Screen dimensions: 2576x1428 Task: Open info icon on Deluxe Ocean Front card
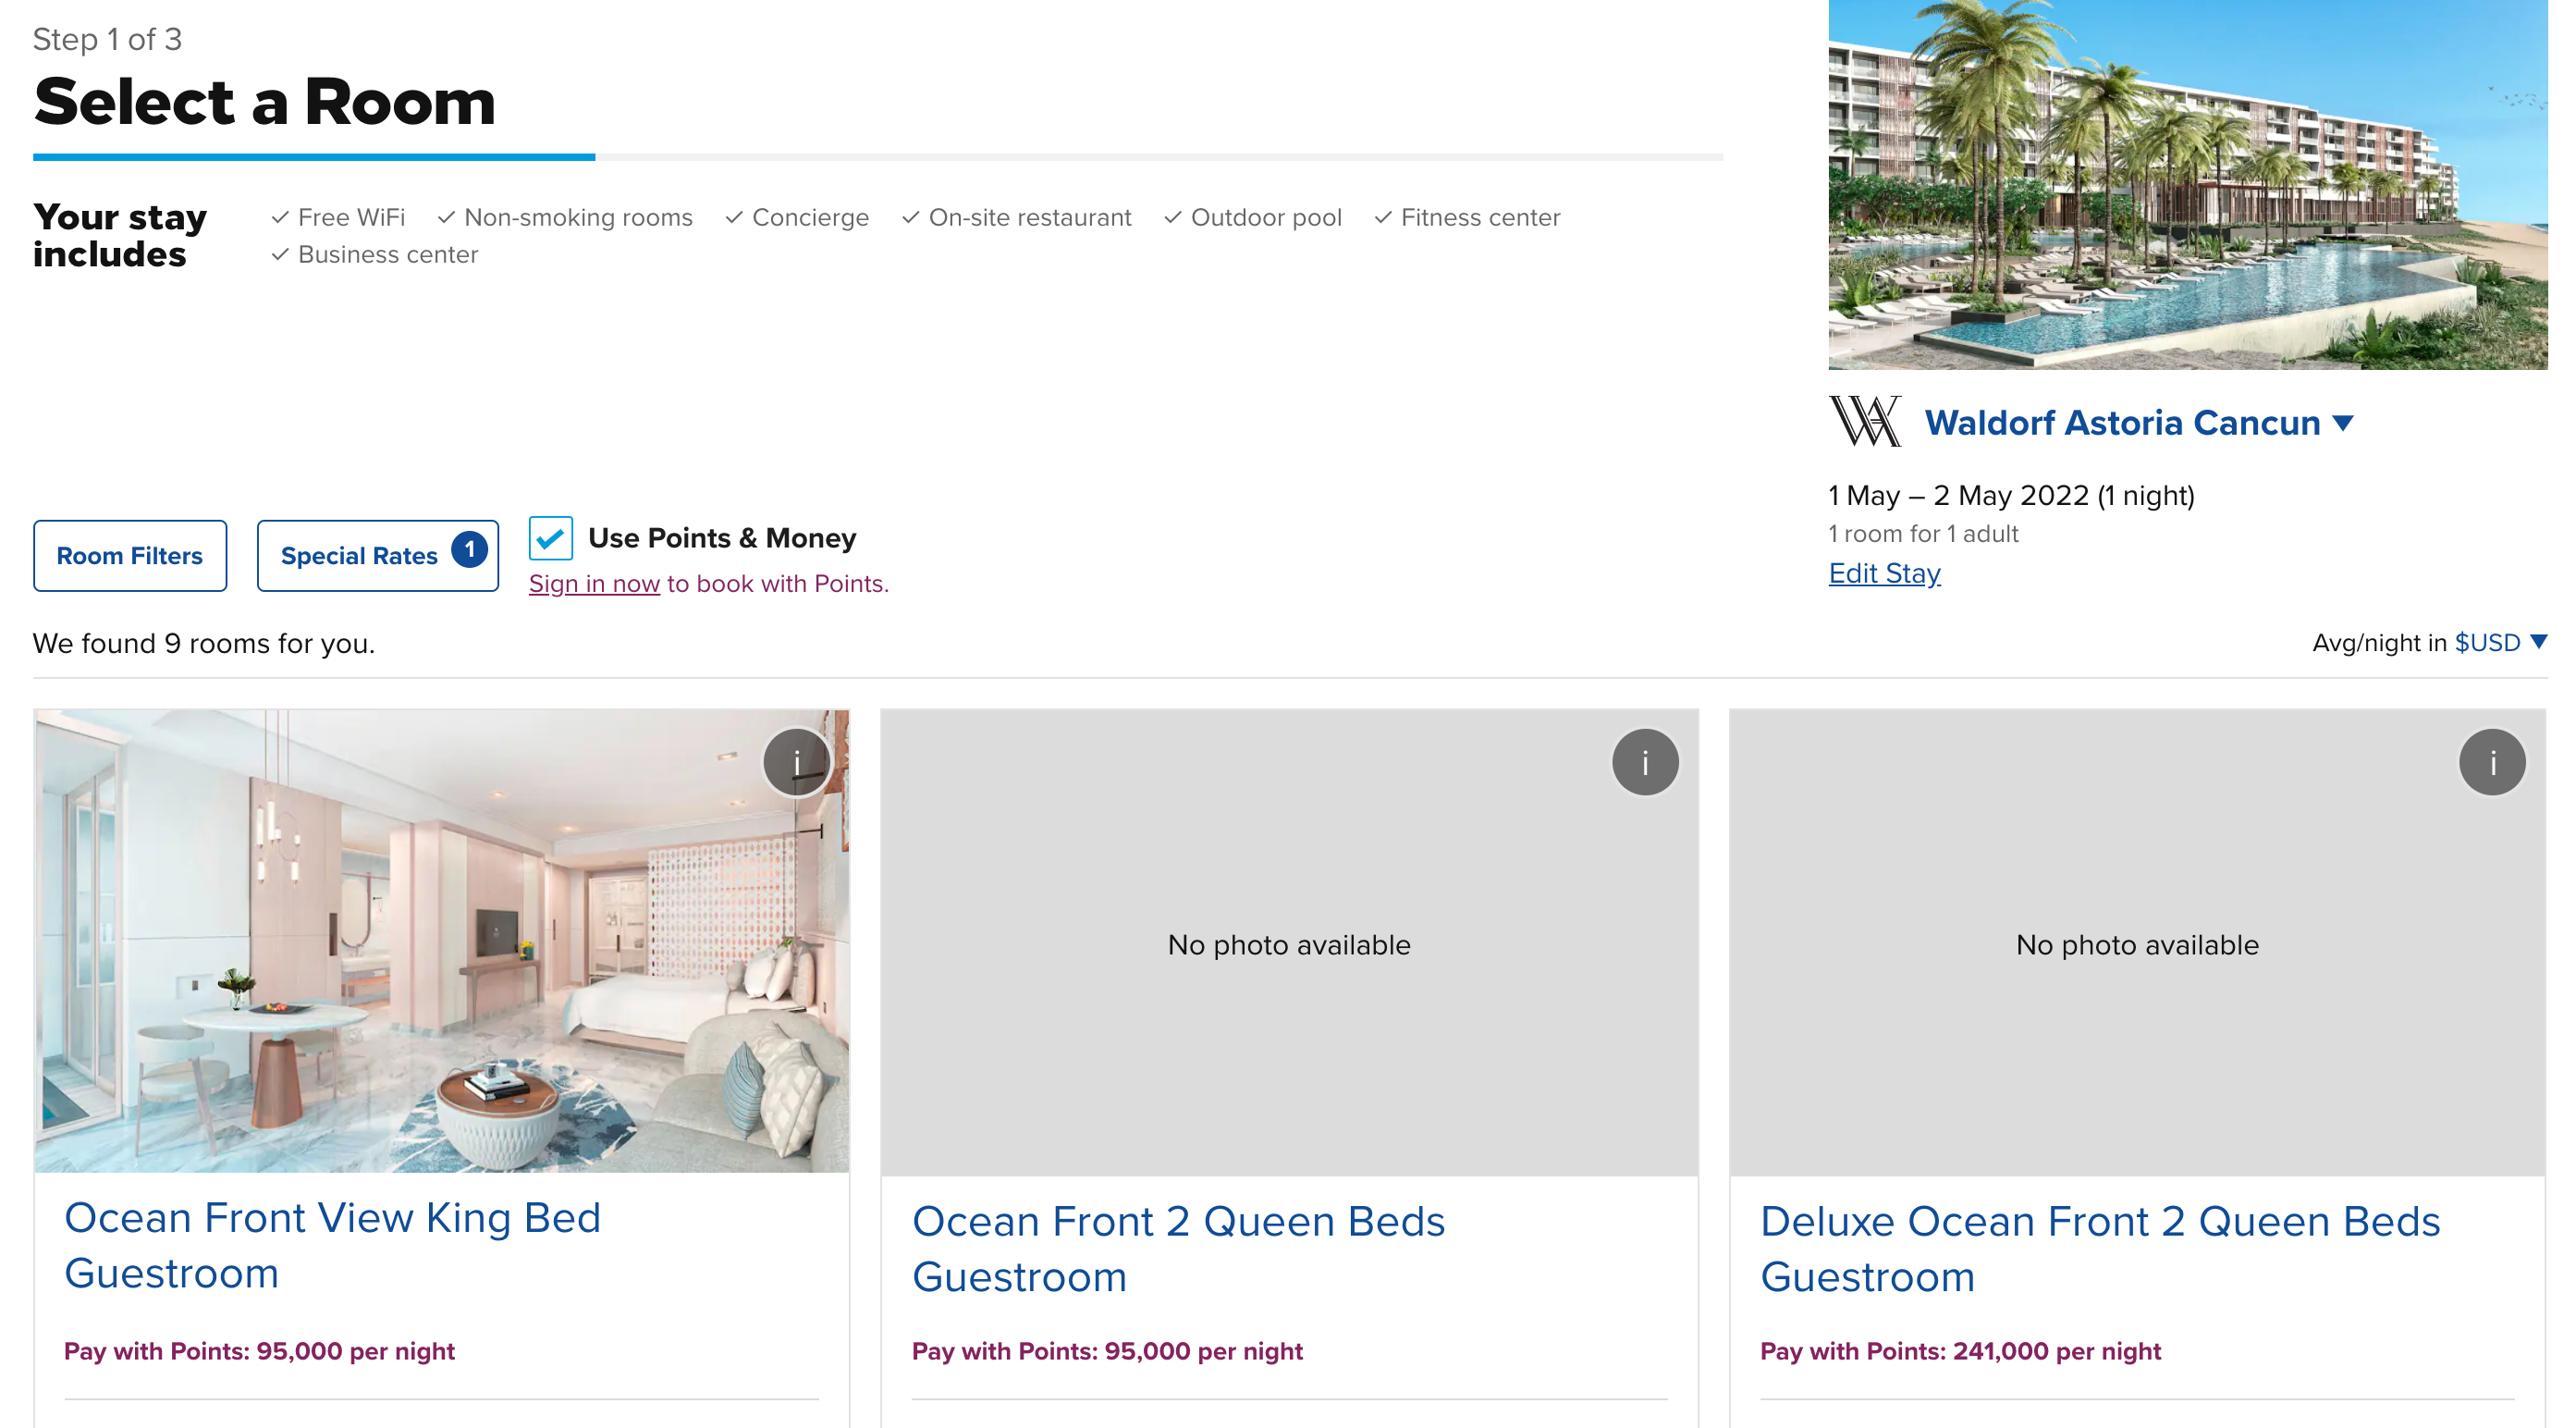coord(2491,762)
